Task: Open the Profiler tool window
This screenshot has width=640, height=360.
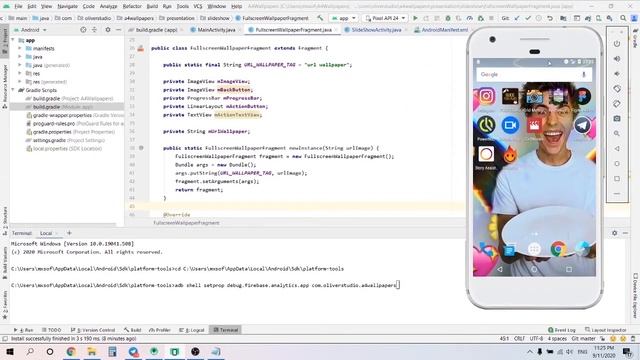Action: coord(160,330)
